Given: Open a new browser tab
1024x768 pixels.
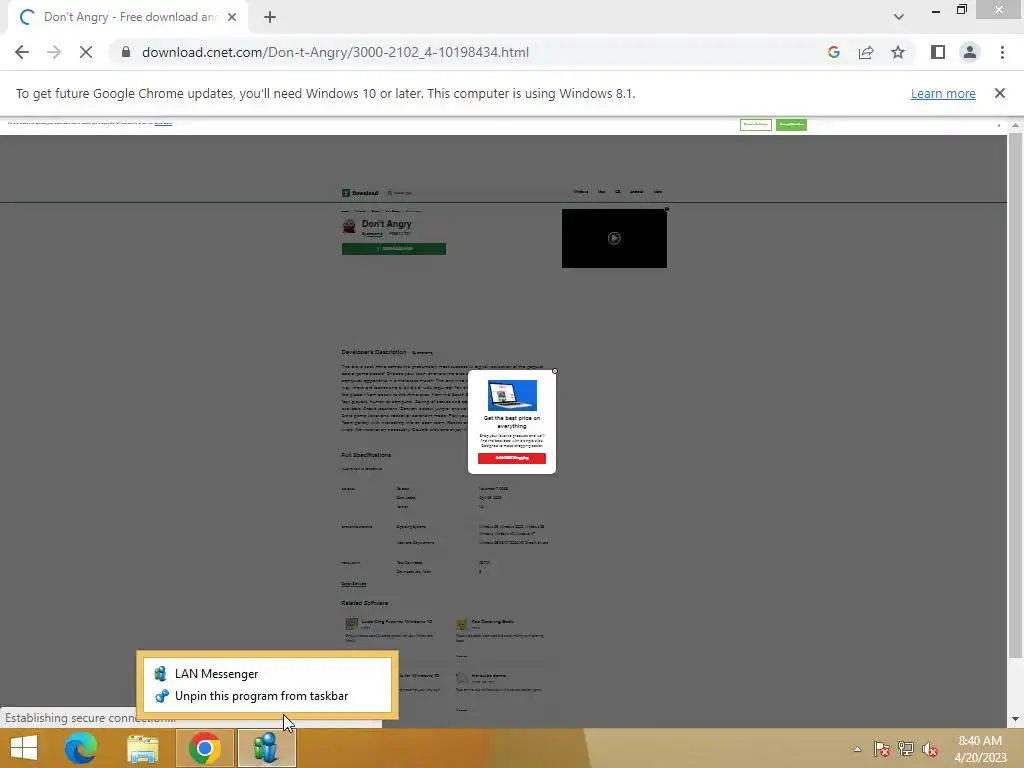Looking at the screenshot, I should 270,18.
